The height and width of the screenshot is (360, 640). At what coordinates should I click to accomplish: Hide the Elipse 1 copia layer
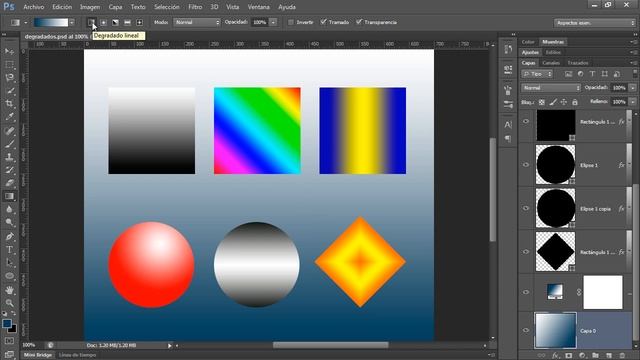(x=526, y=208)
